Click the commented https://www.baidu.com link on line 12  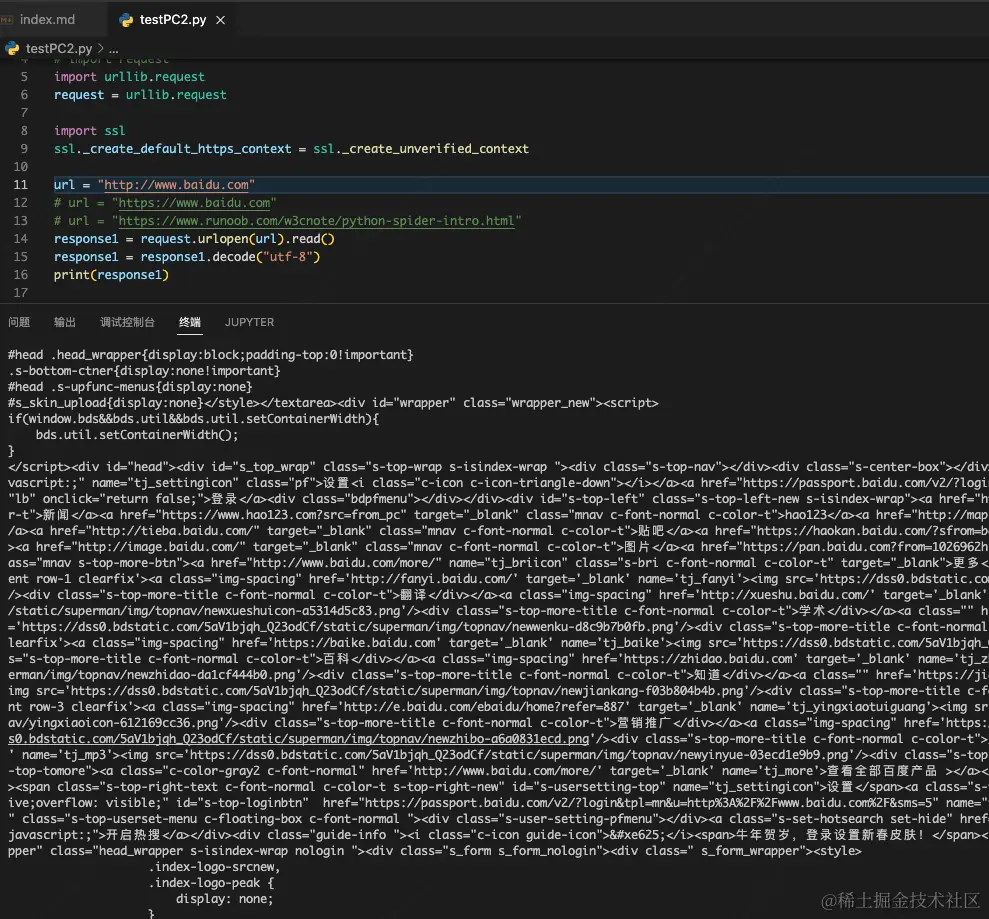tap(194, 203)
